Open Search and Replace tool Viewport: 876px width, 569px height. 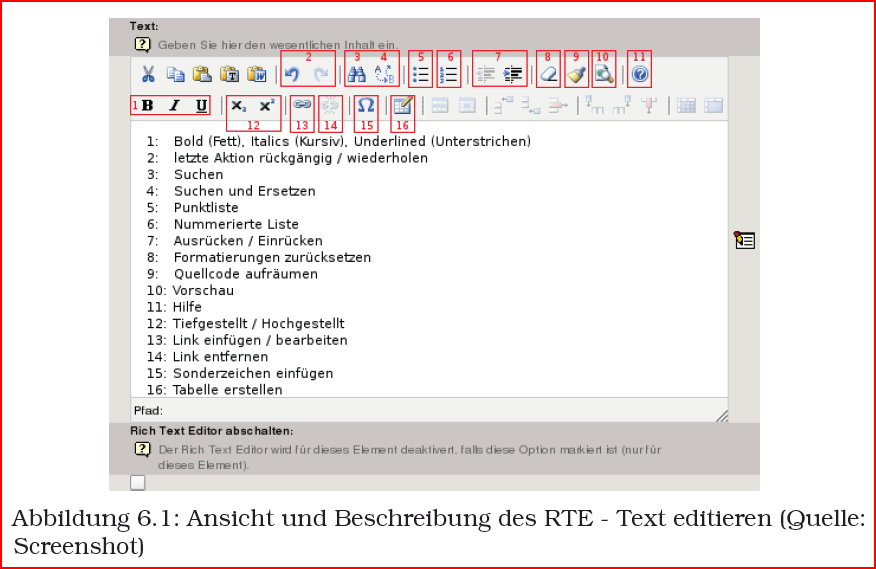[x=384, y=74]
